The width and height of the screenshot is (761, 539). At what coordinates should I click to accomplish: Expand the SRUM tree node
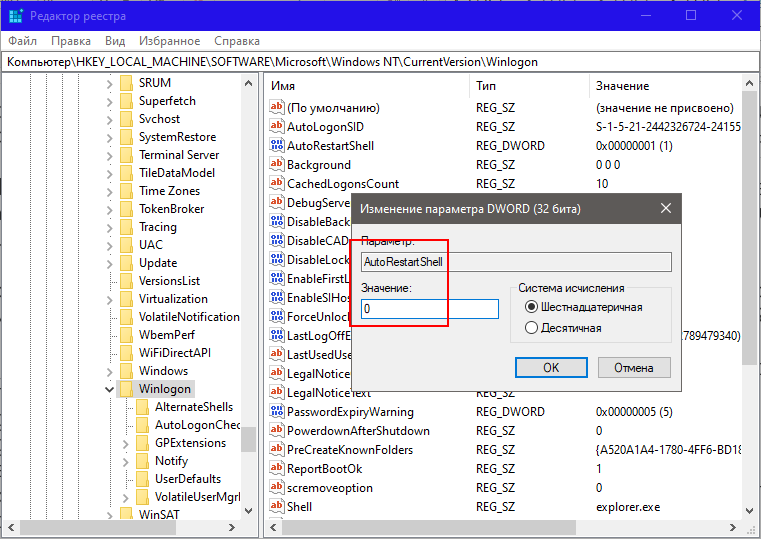[110, 84]
